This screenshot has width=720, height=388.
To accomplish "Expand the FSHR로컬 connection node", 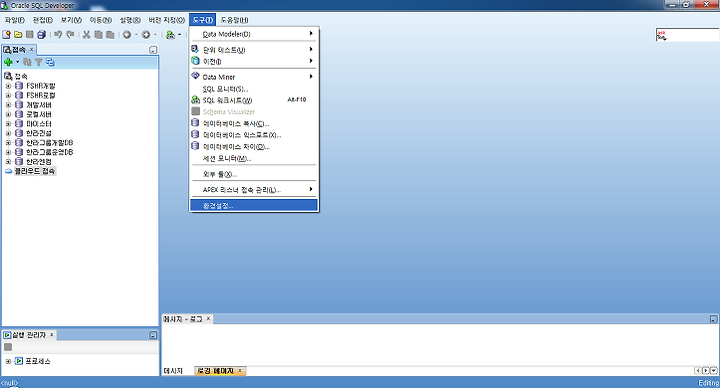I will [x=8, y=96].
